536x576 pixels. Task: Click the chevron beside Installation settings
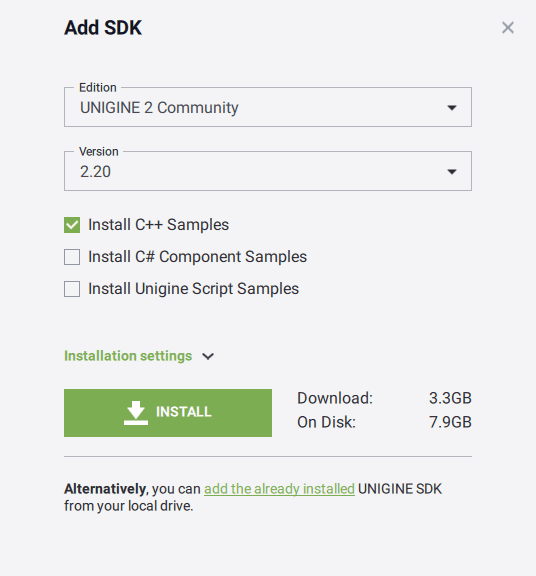[208, 356]
